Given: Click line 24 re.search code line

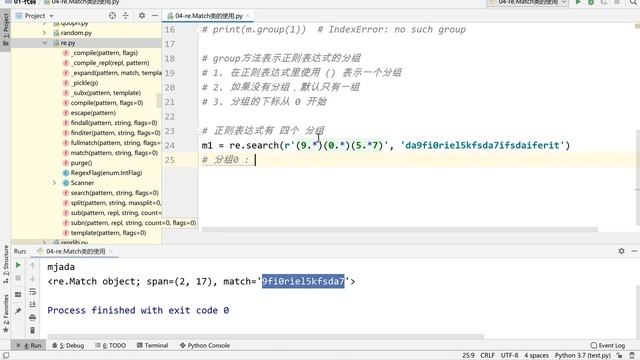Looking at the screenshot, I should pos(386,145).
